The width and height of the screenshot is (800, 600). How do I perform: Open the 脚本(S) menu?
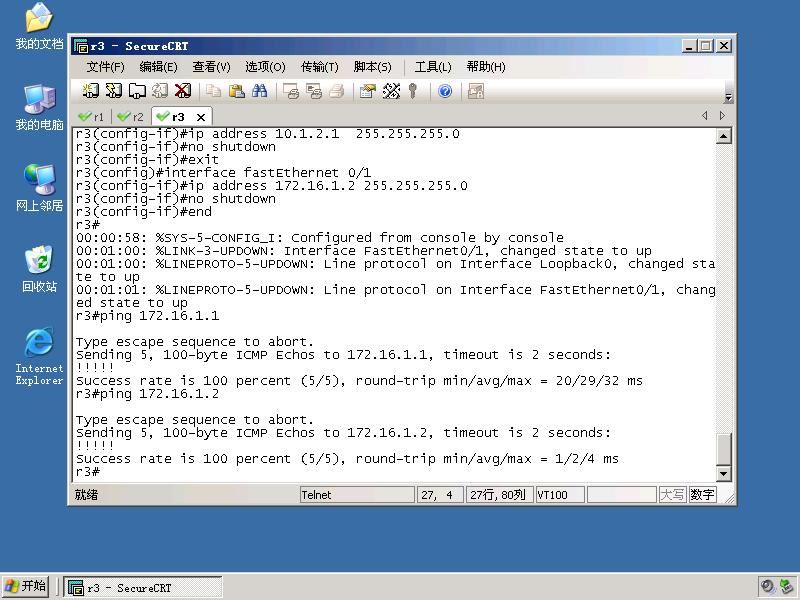pos(372,67)
